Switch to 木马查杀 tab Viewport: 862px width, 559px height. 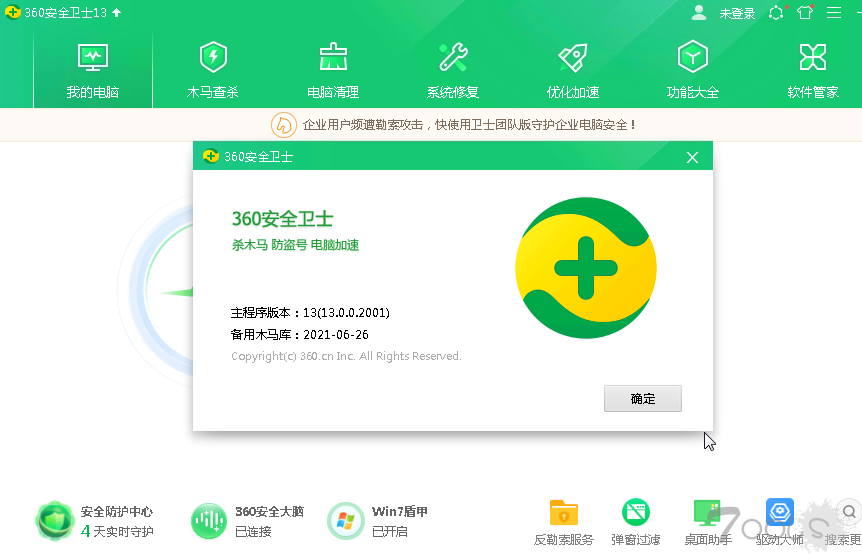click(213, 69)
